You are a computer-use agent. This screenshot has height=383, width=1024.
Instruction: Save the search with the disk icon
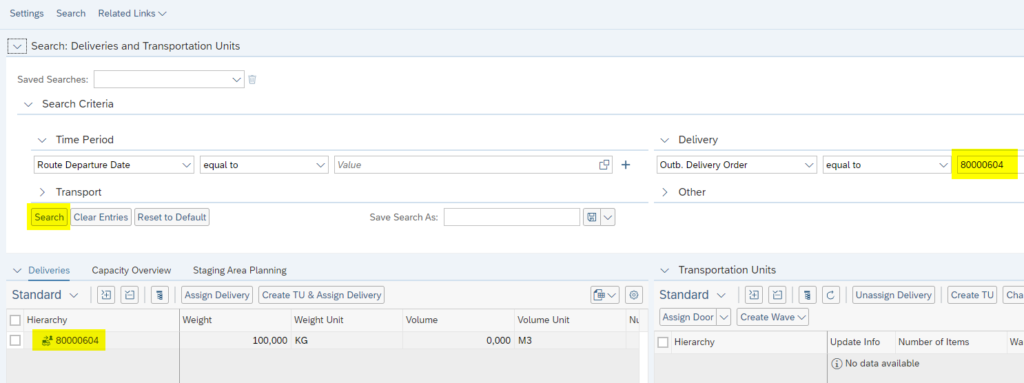coord(592,218)
